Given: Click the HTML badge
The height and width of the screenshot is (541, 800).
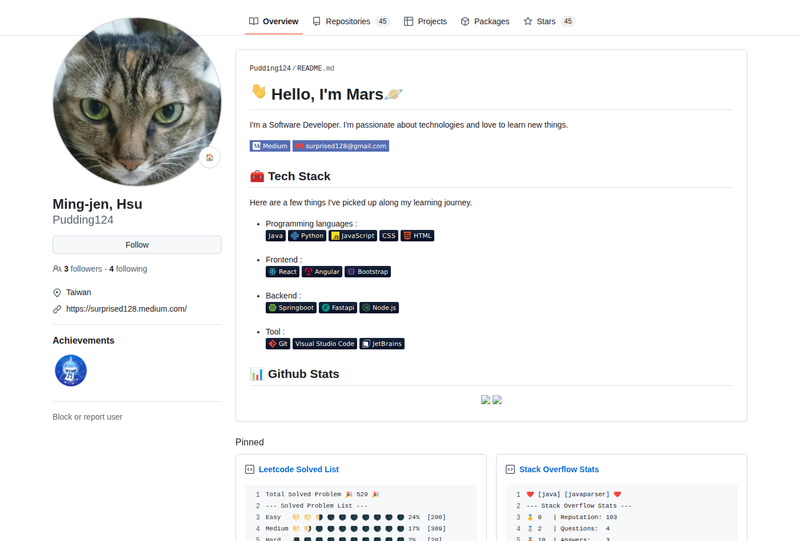Looking at the screenshot, I should click(417, 236).
